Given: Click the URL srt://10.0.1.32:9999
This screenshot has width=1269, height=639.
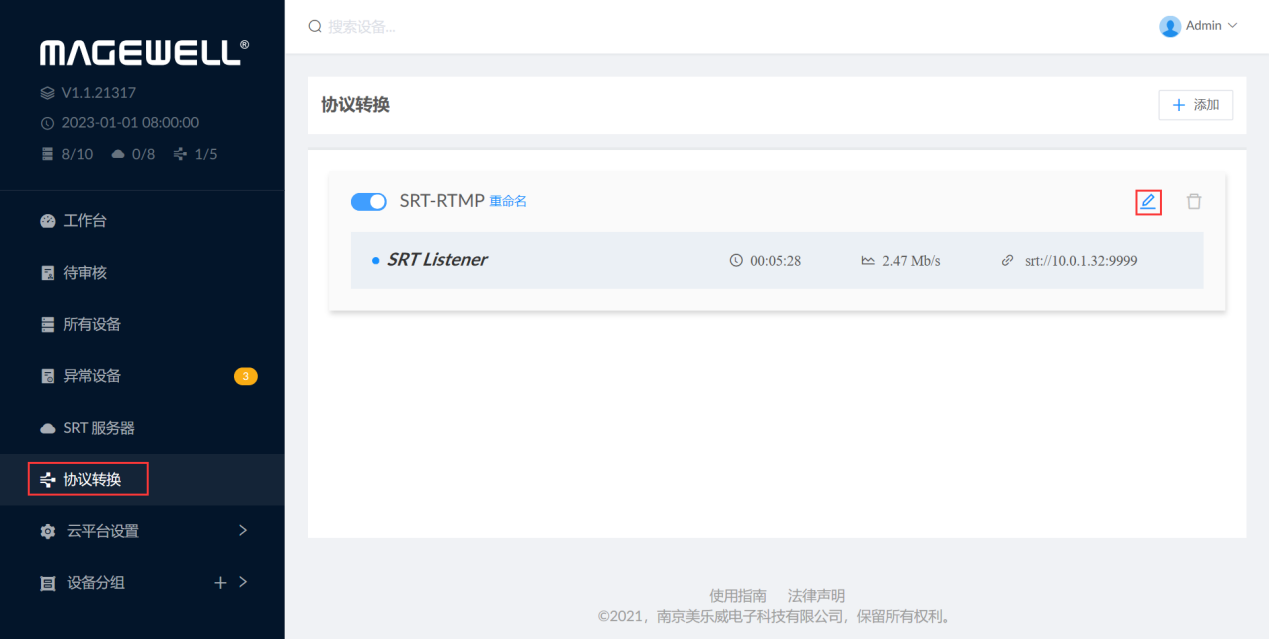Looking at the screenshot, I should (x=1081, y=261).
